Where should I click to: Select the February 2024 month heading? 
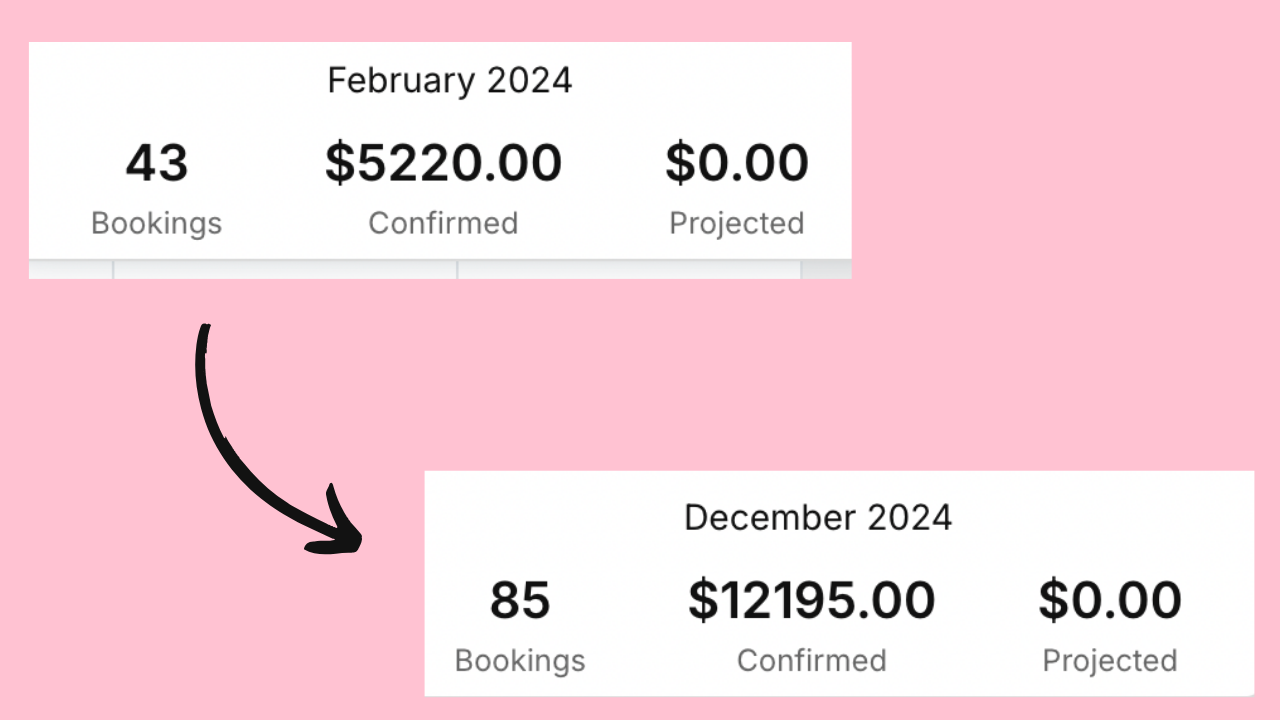click(450, 81)
